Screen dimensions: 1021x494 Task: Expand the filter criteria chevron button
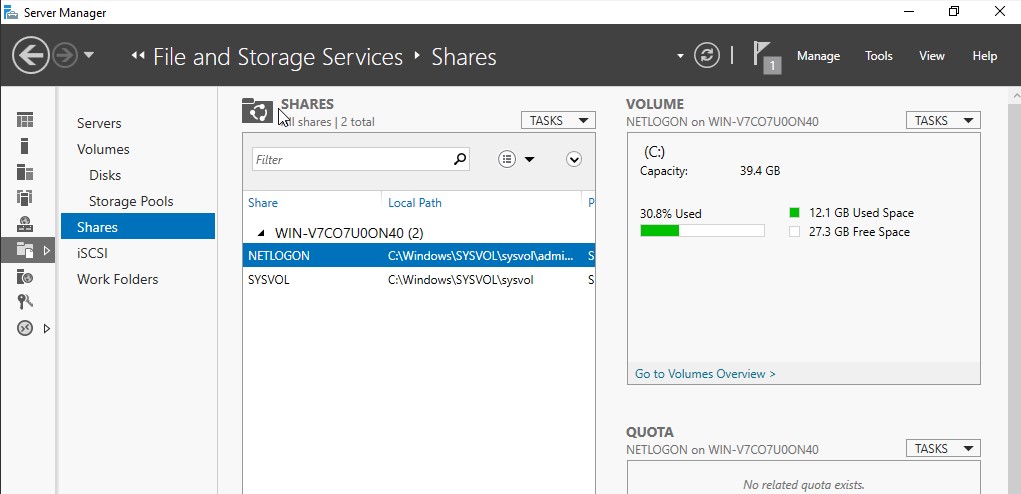point(574,159)
